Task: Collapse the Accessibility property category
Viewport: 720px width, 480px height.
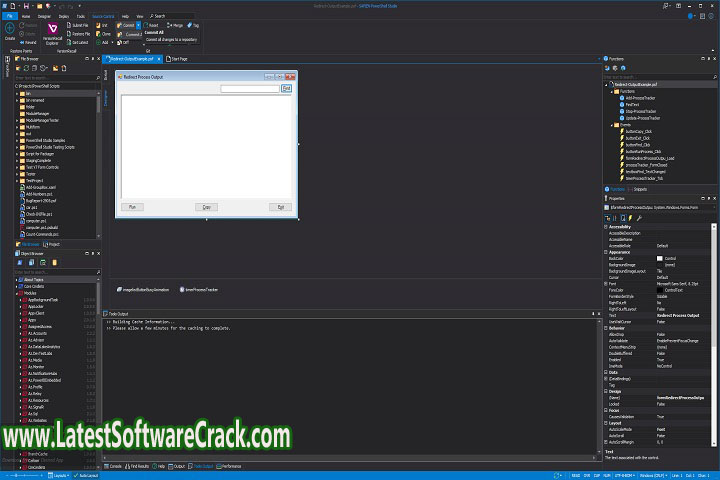Action: pos(606,227)
